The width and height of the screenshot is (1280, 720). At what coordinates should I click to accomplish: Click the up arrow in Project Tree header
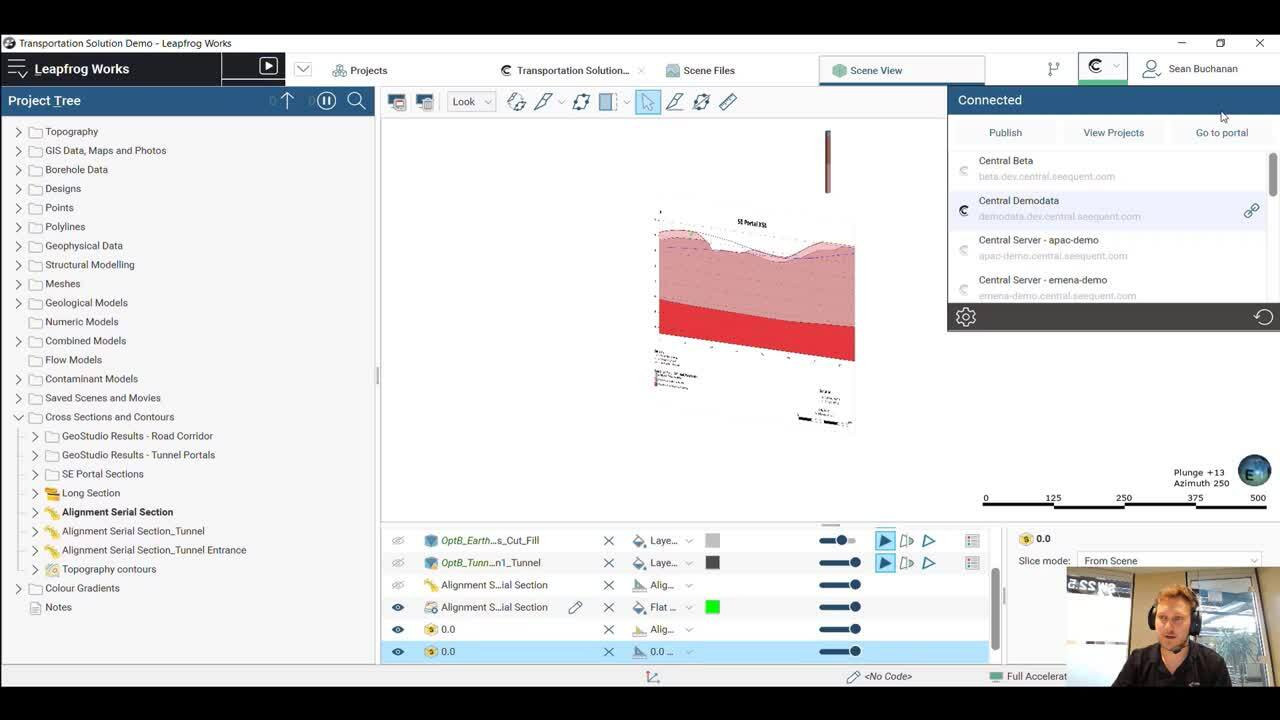pos(287,100)
